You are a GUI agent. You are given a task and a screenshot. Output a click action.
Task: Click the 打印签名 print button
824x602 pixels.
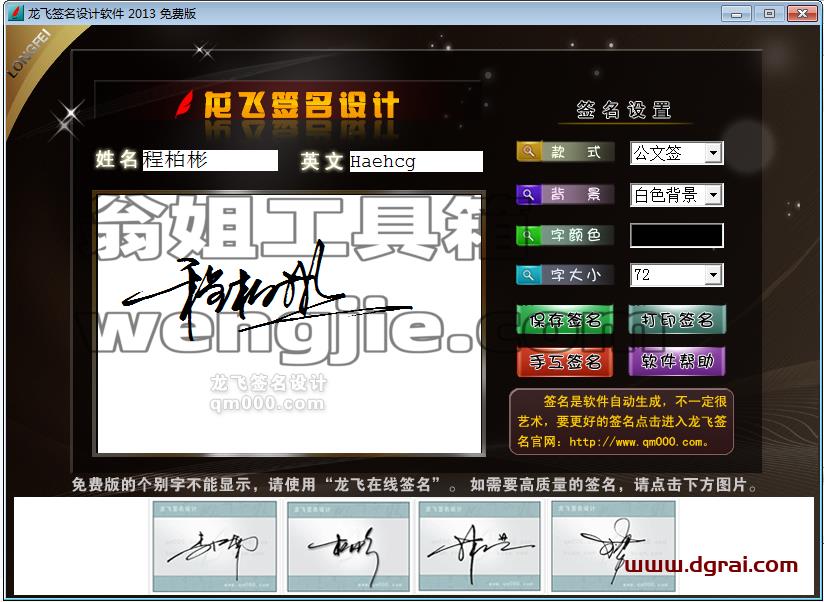[677, 319]
